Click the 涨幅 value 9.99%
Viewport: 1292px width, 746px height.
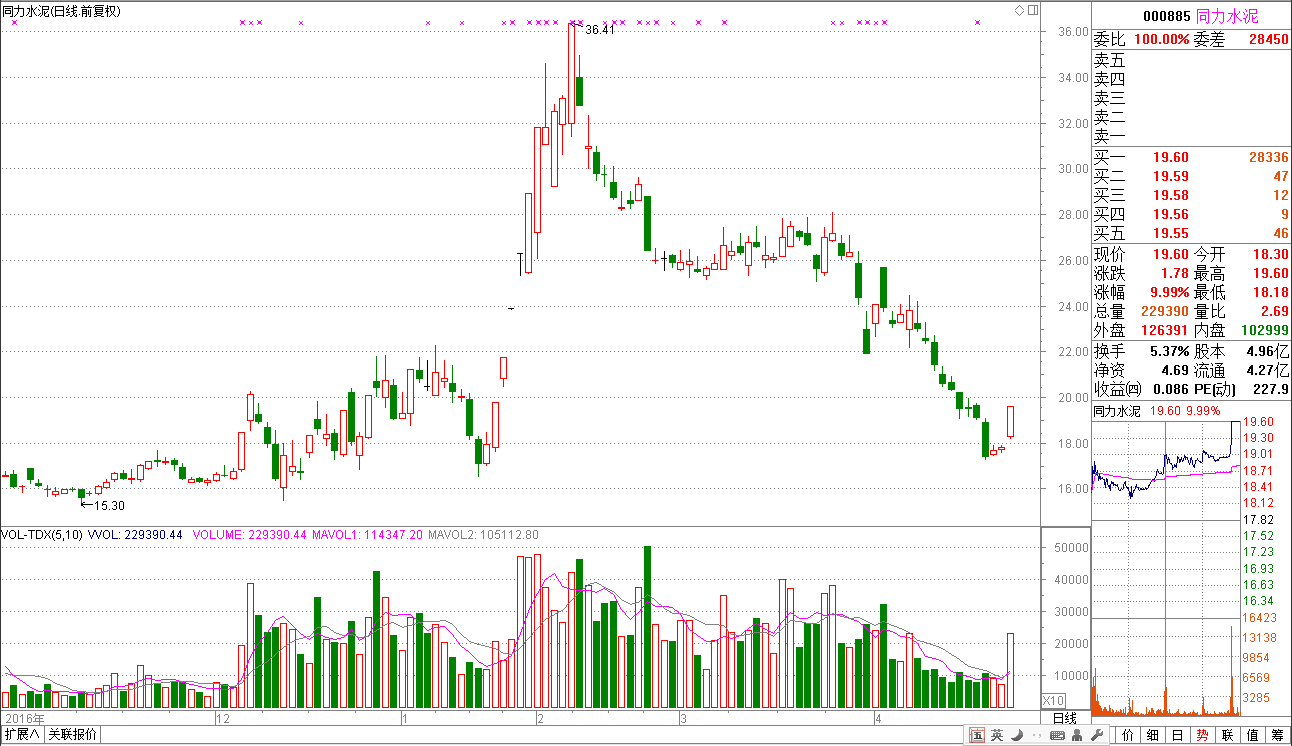pos(1170,292)
